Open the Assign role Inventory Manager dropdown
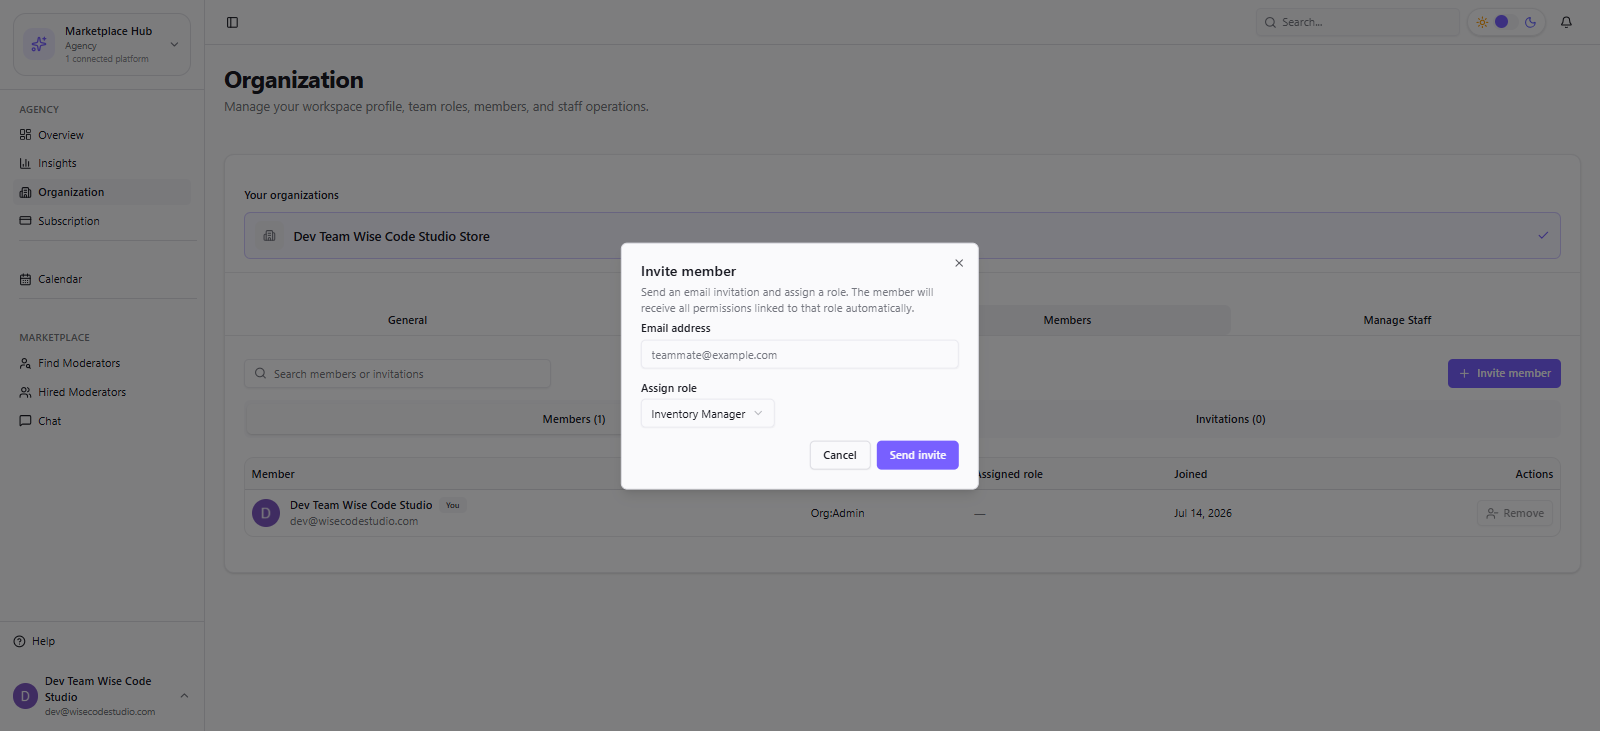Viewport: 1600px width, 731px height. 707,414
